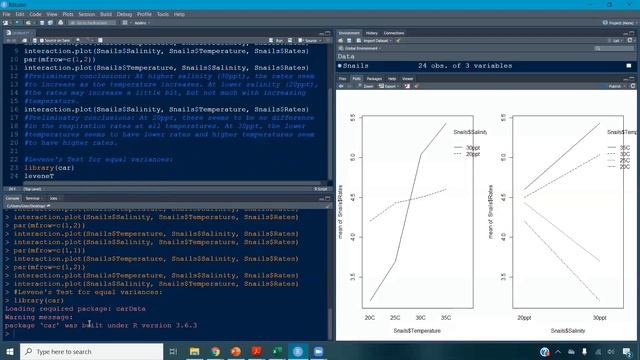Open the Code menu

pyautogui.click(x=35, y=14)
